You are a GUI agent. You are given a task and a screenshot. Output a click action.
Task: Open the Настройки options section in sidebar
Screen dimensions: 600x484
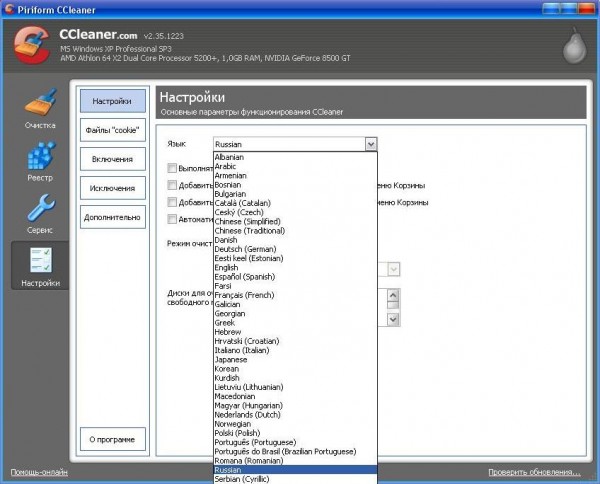coord(40,266)
